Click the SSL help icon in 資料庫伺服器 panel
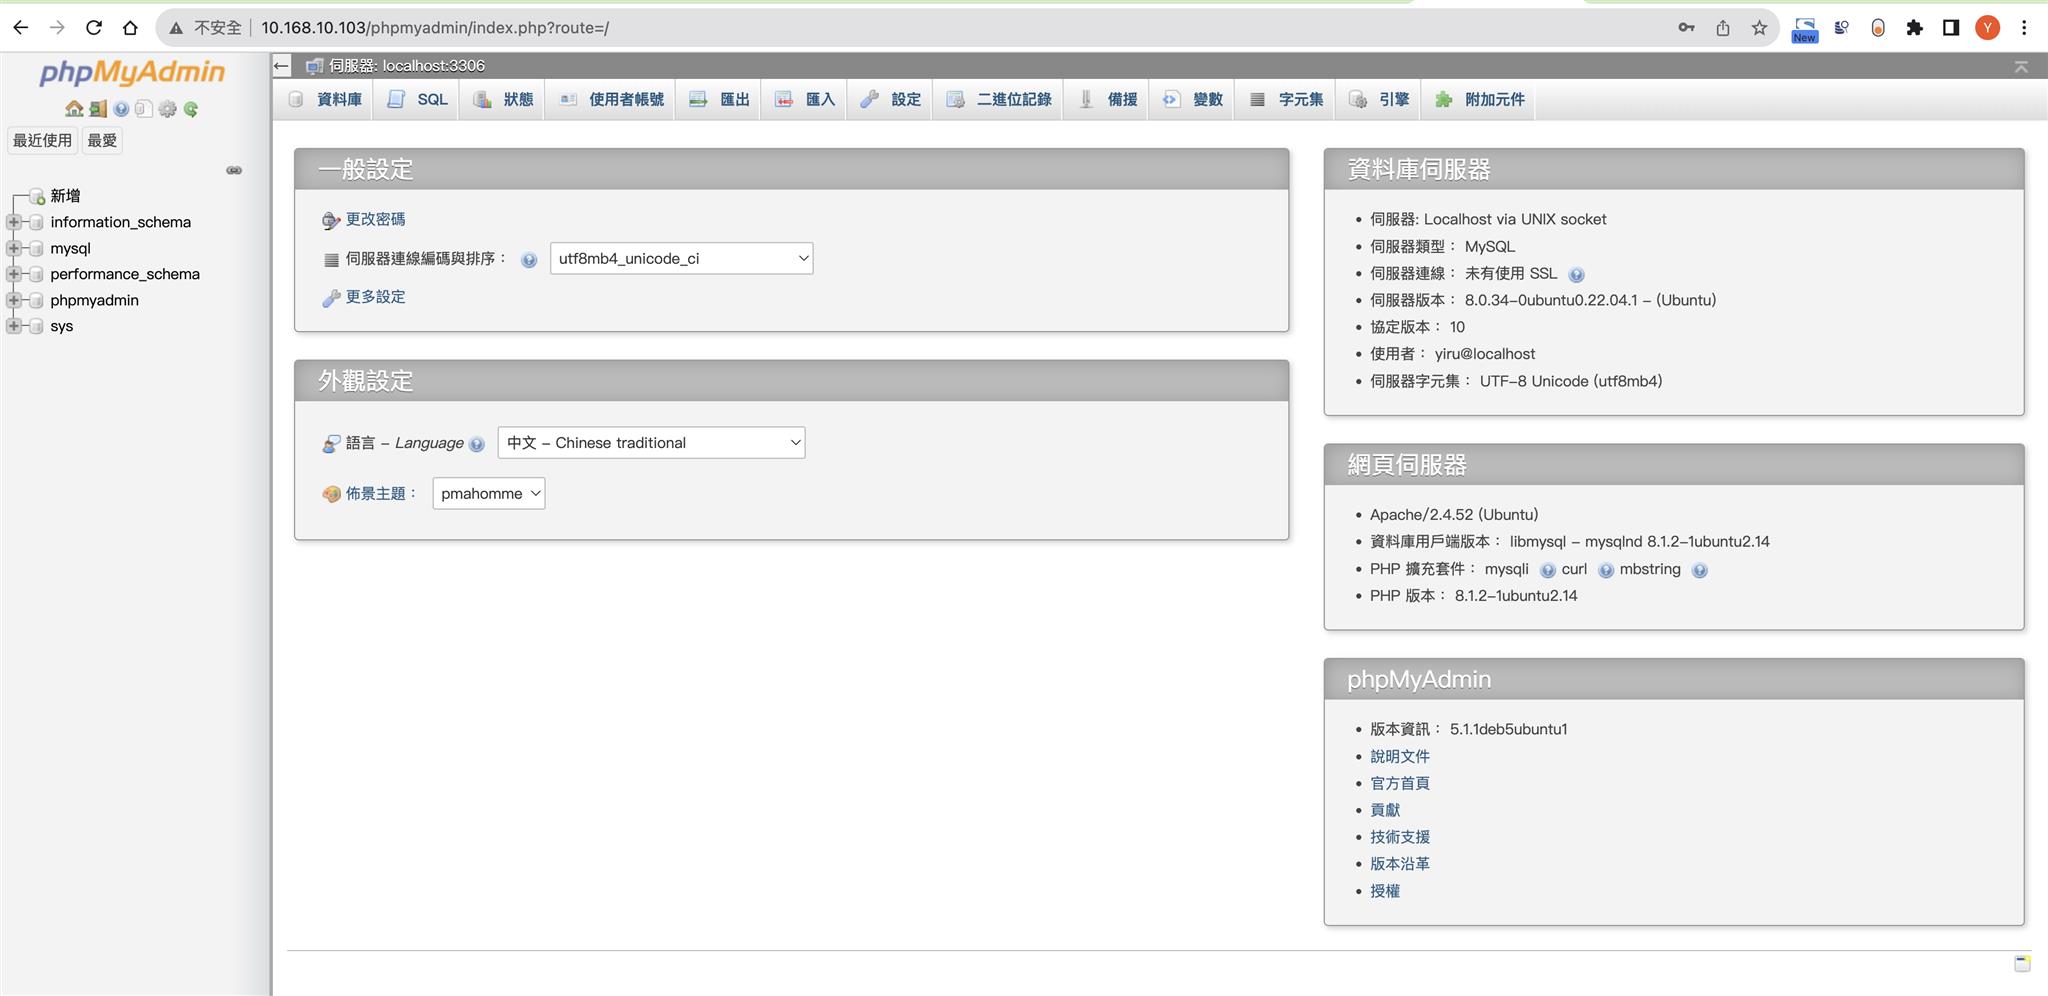Viewport: 2048px width, 996px height. (1576, 275)
